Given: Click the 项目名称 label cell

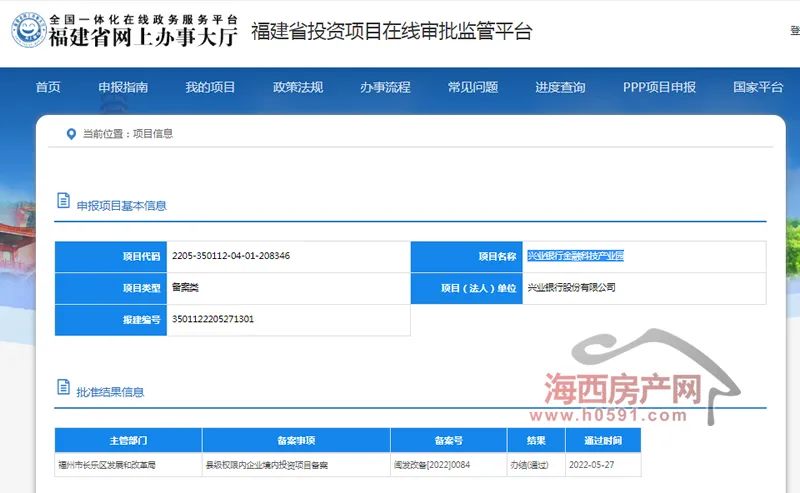Looking at the screenshot, I should 466,257.
